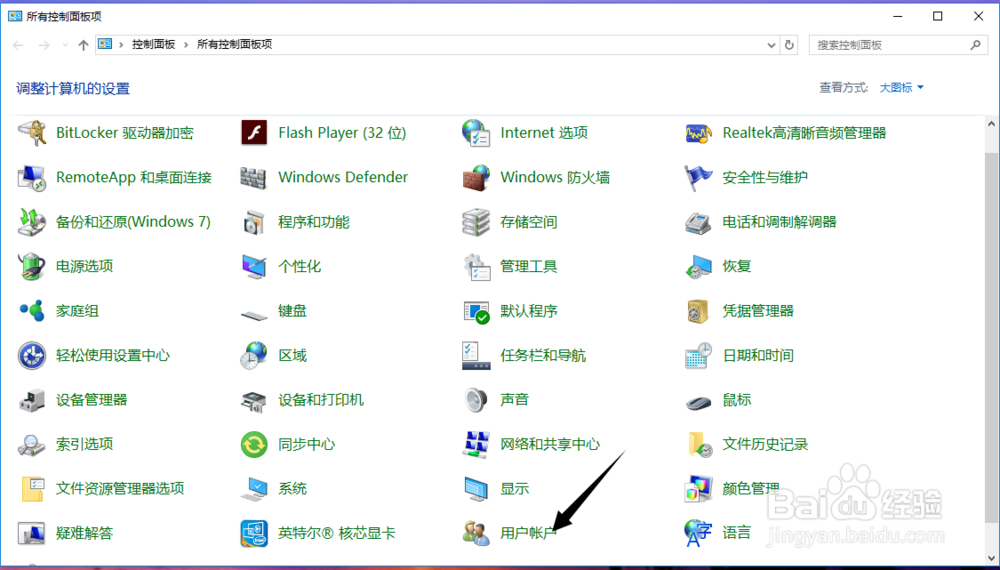The height and width of the screenshot is (570, 1000).
Task: Open 设备和打印机 icon
Action: click(x=254, y=400)
